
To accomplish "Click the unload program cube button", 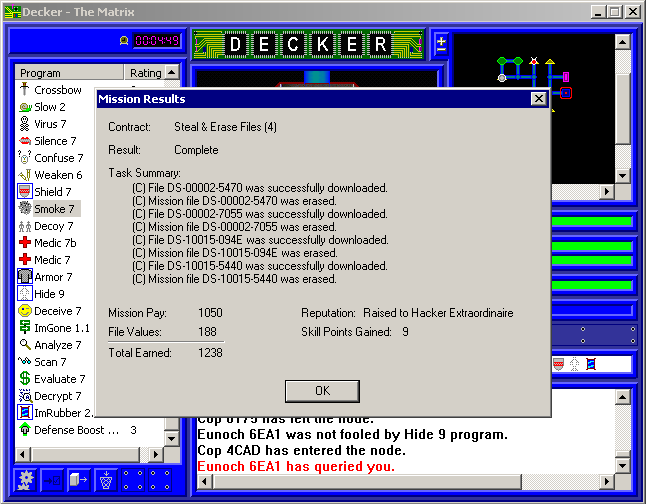I will [79, 480].
